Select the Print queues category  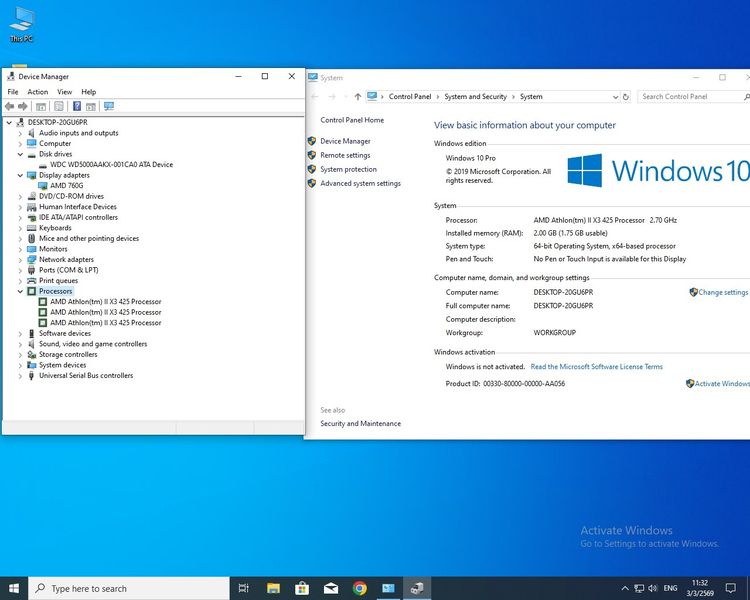[58, 281]
